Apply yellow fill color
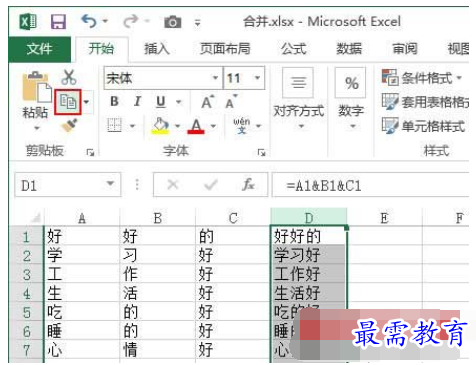Screen dimensions: 476x365 (160, 126)
